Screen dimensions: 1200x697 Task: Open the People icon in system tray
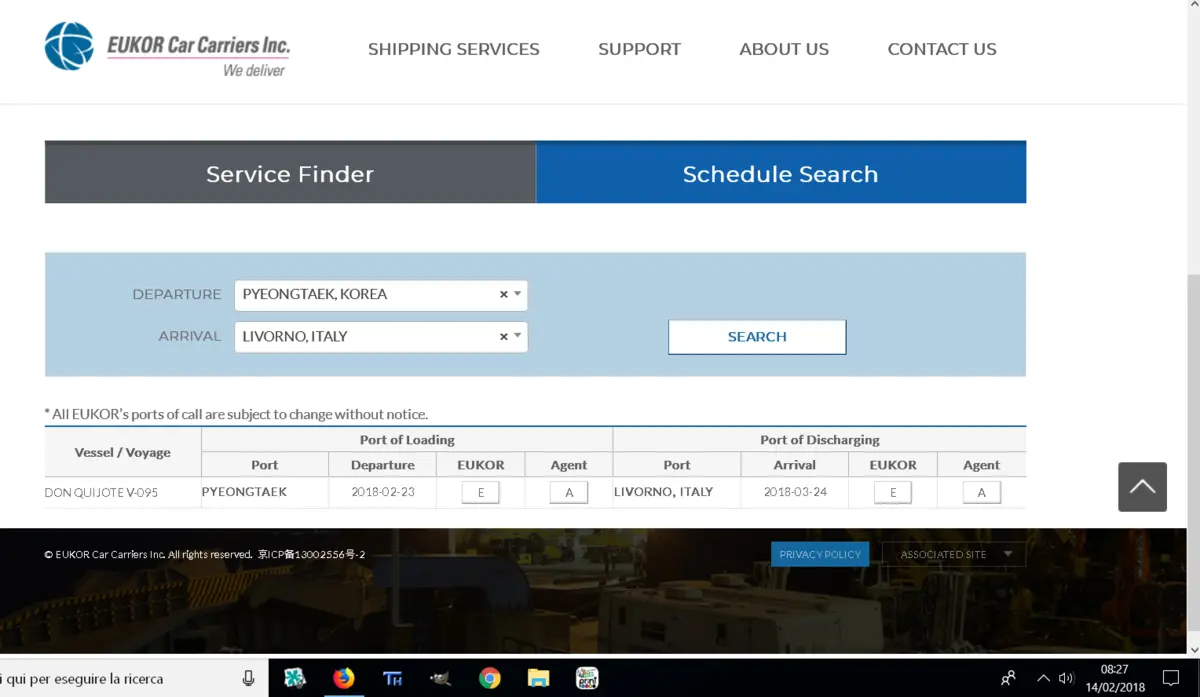pos(1009,678)
